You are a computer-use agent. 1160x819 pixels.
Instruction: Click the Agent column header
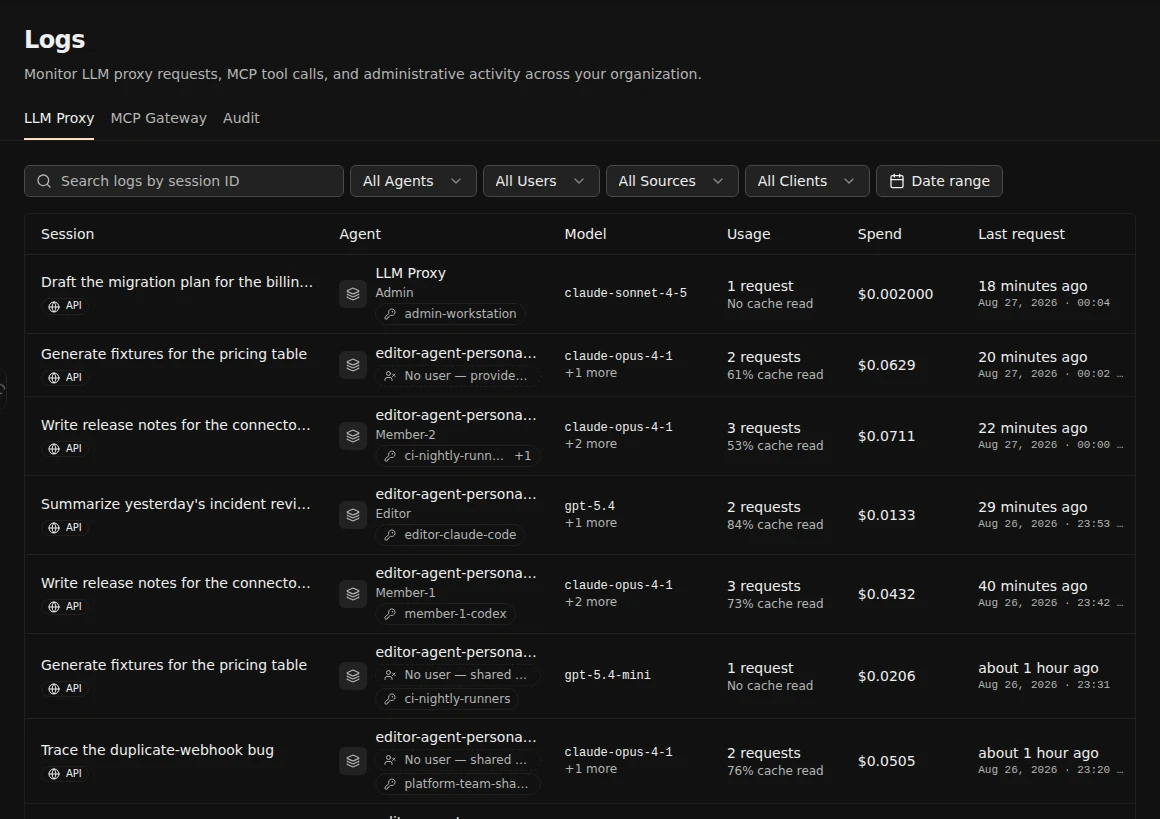click(360, 235)
